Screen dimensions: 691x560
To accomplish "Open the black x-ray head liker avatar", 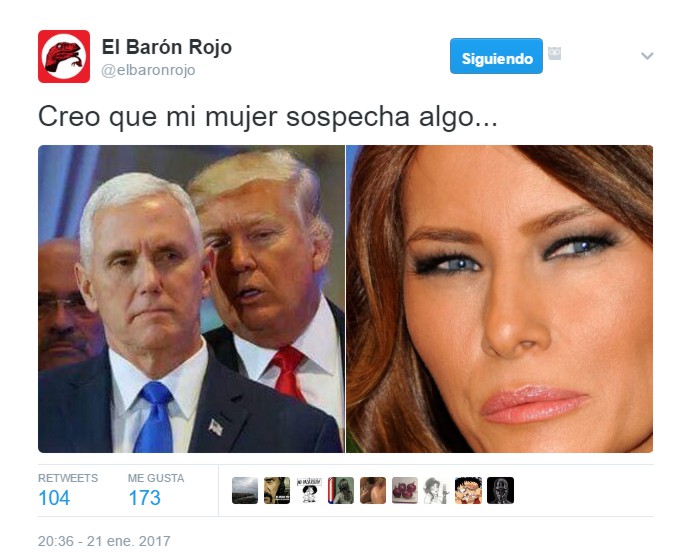I will point(501,490).
